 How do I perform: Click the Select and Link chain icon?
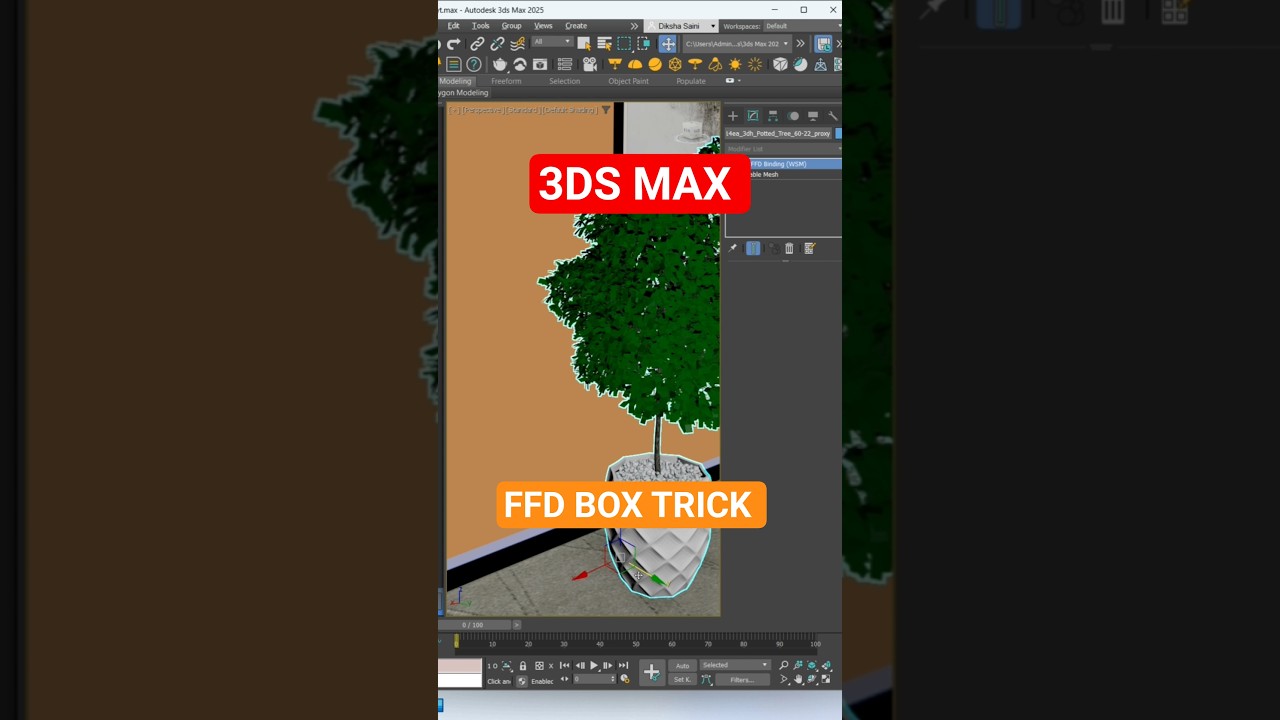tap(477, 44)
